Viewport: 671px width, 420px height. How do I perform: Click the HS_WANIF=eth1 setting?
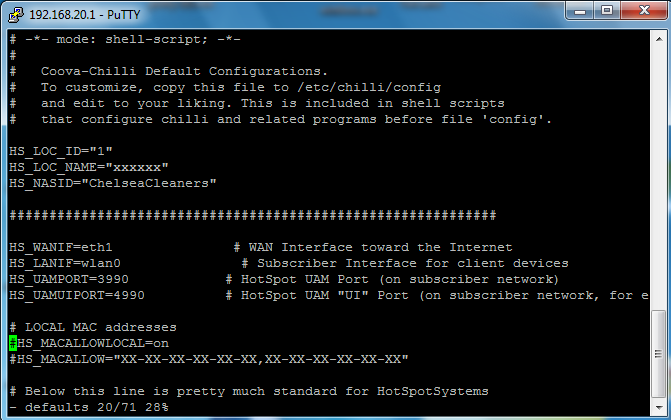tap(60, 247)
